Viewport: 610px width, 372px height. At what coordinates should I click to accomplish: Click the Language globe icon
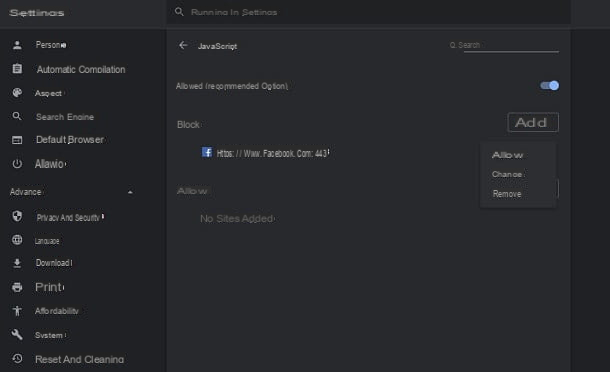pyautogui.click(x=17, y=240)
